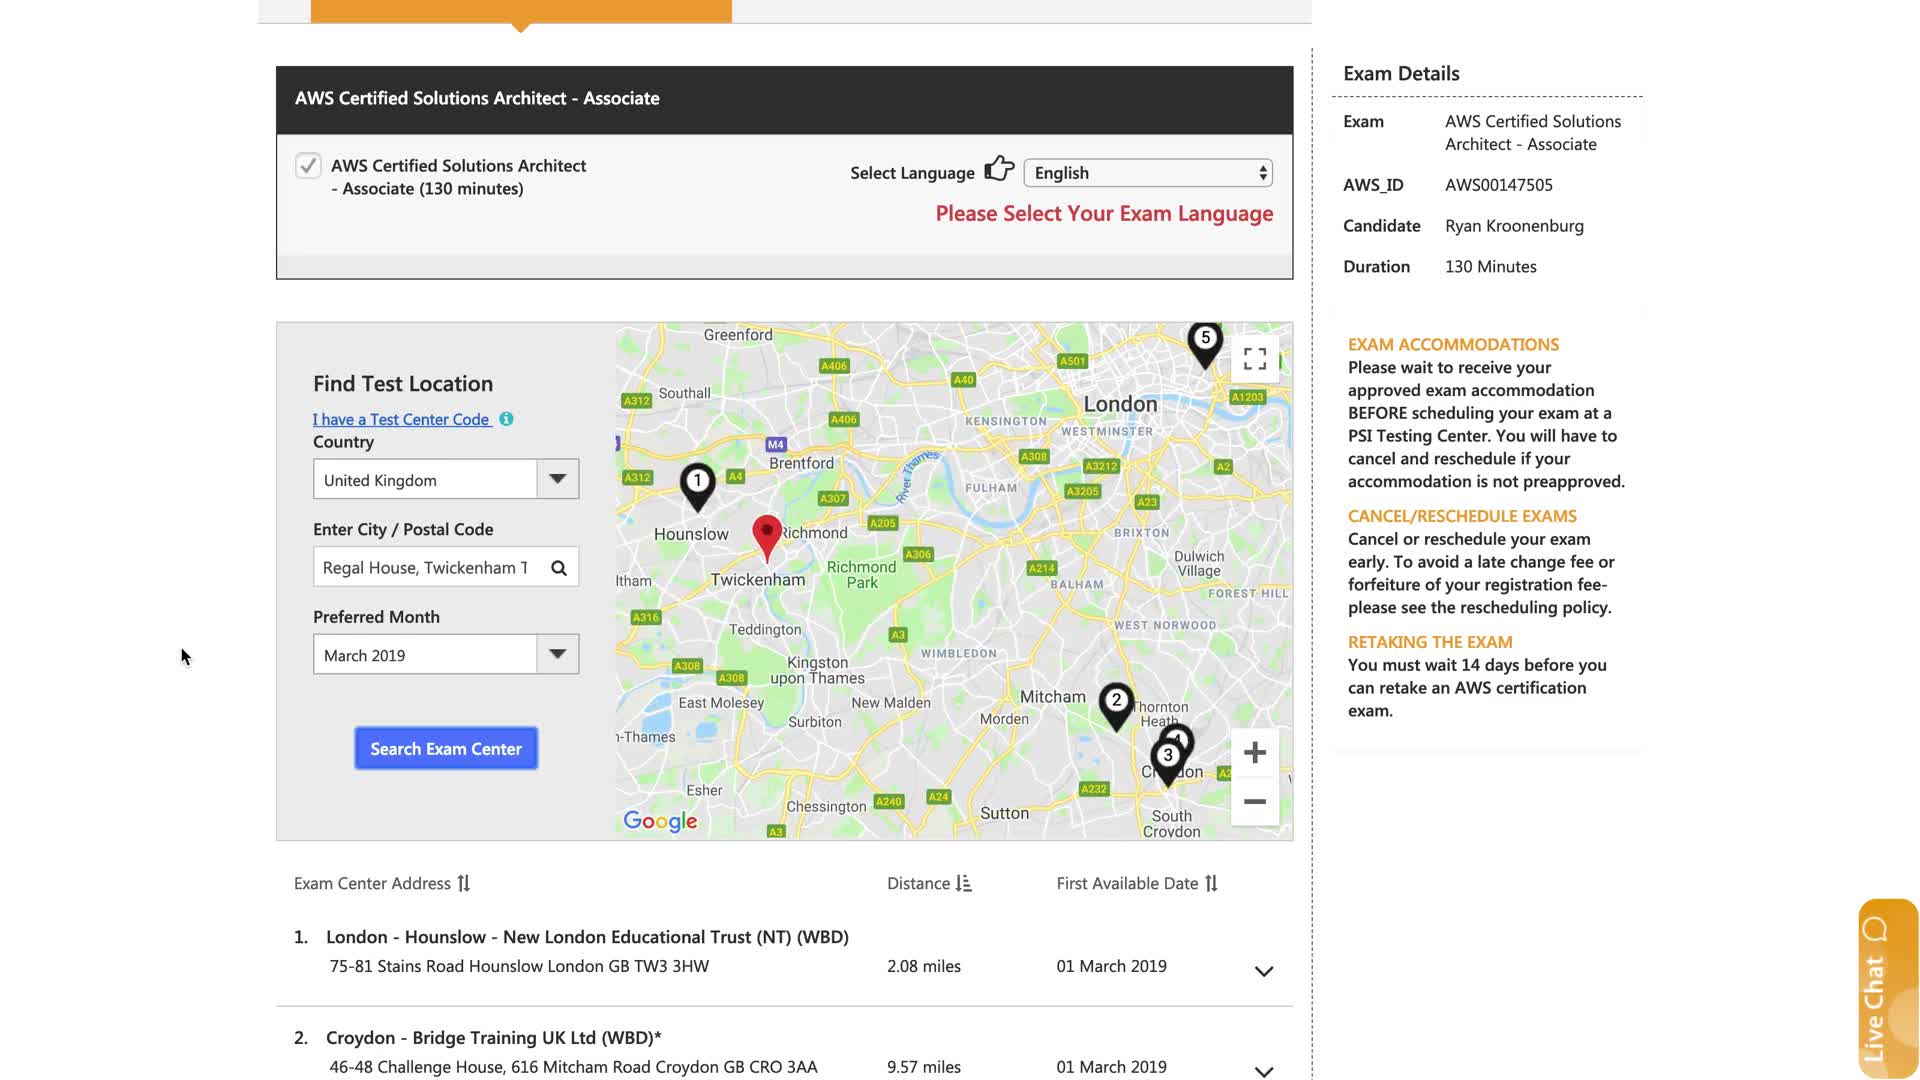Click map marker number 5 on the map

click(x=1205, y=341)
